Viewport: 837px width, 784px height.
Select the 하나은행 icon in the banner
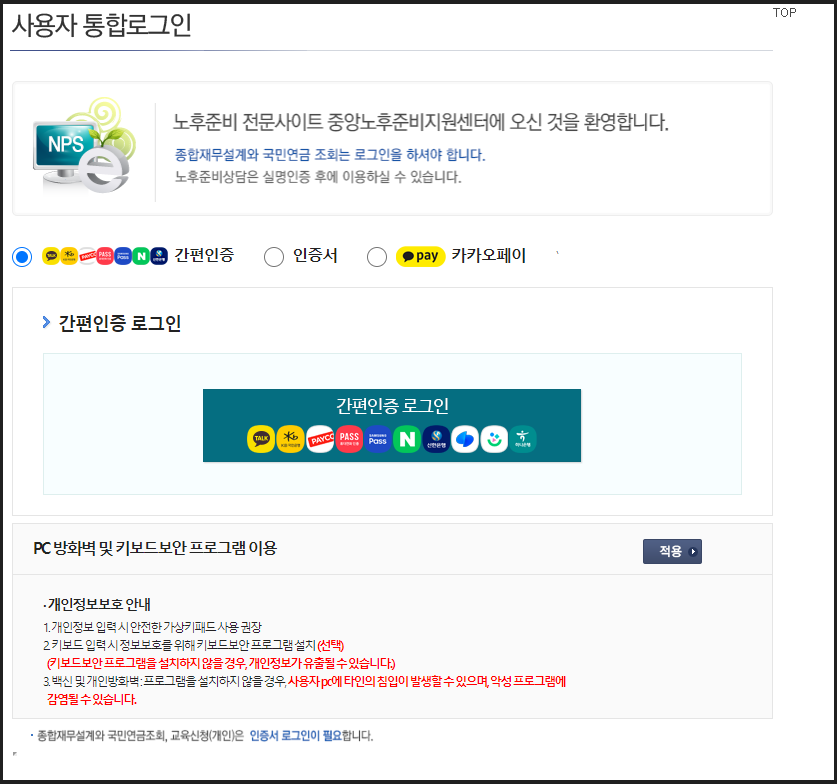click(523, 438)
